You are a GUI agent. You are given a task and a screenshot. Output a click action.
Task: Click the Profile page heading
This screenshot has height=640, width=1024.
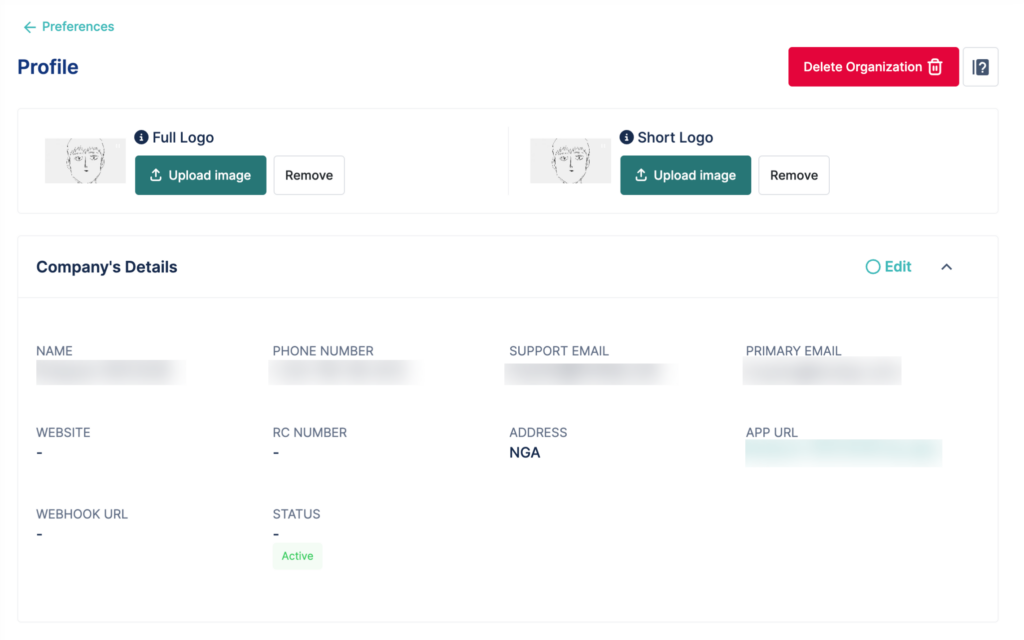(48, 67)
